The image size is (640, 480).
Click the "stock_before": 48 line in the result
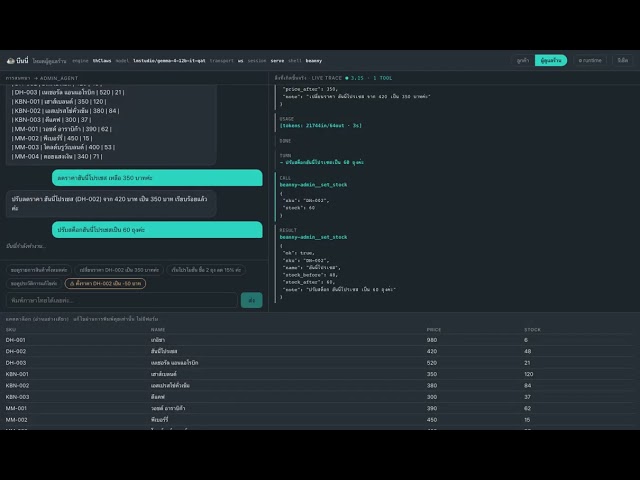pos(310,275)
